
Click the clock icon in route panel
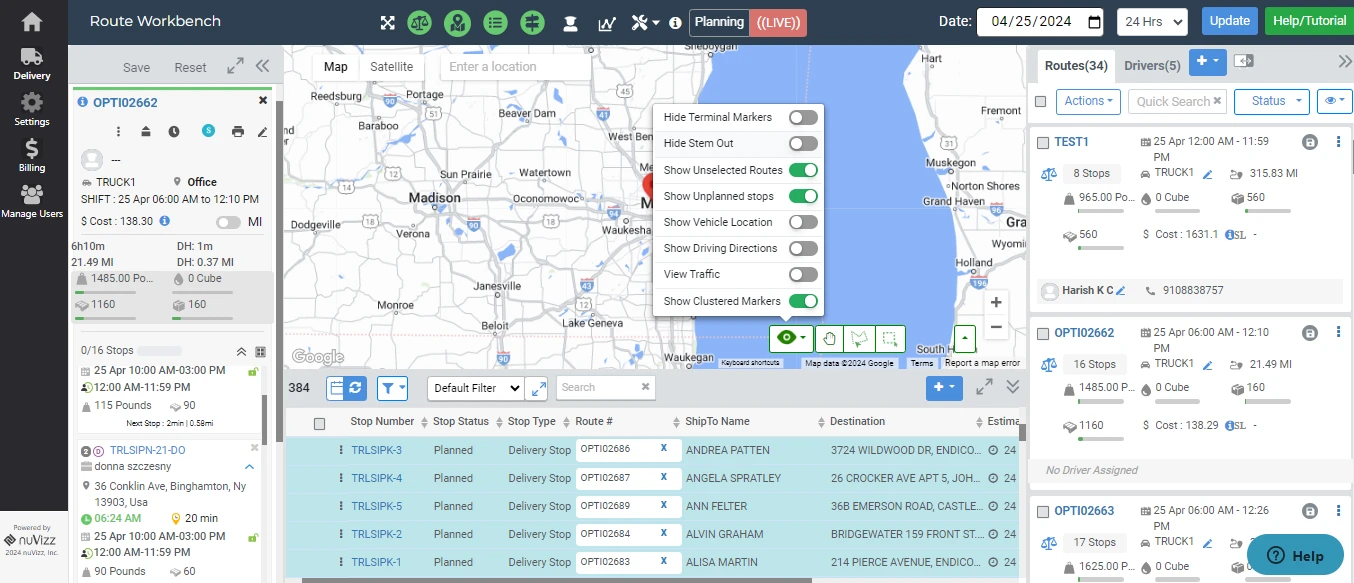tap(174, 131)
